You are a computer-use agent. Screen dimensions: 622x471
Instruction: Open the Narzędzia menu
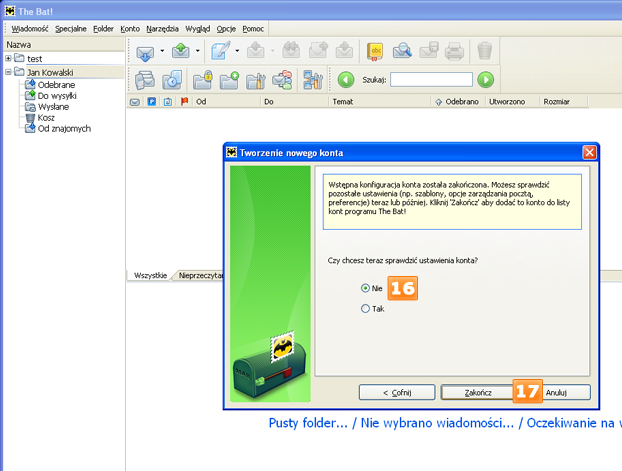tap(162, 29)
